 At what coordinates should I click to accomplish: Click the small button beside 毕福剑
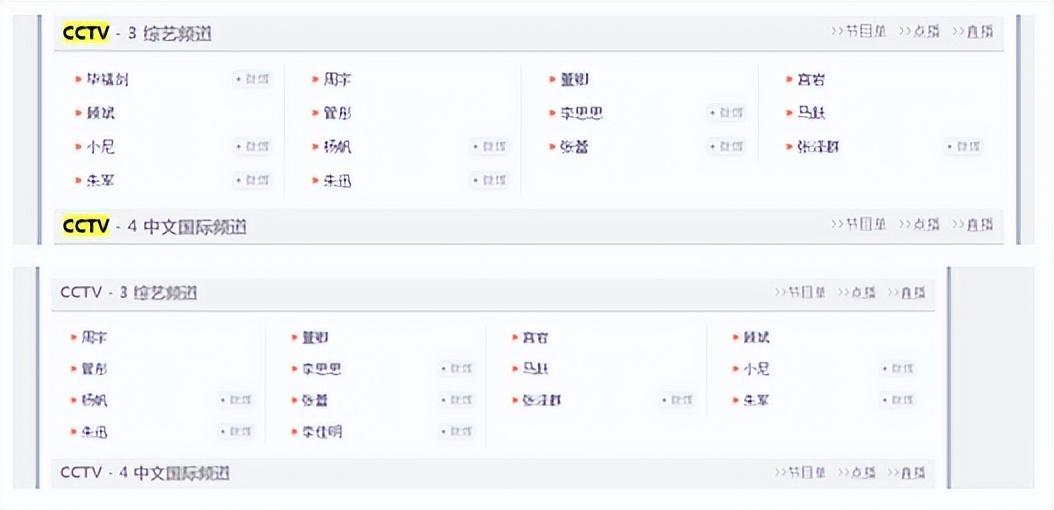(x=252, y=79)
